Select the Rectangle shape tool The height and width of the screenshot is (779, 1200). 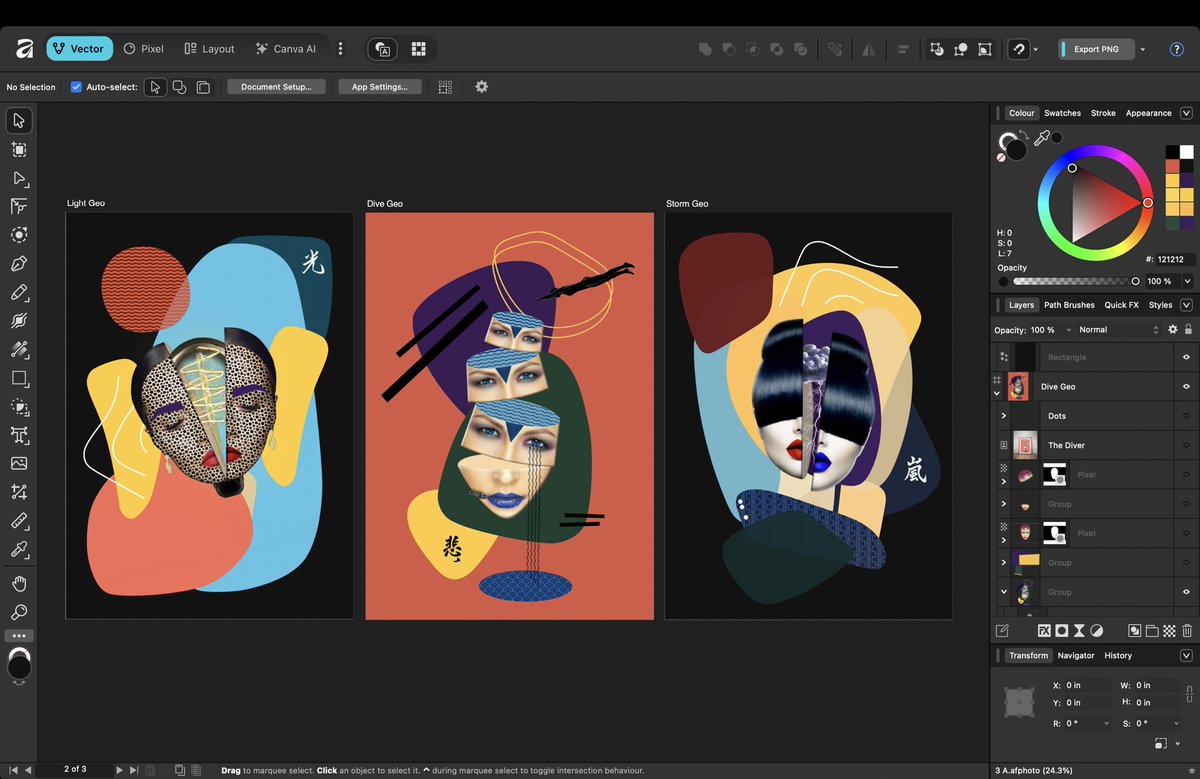click(x=19, y=378)
